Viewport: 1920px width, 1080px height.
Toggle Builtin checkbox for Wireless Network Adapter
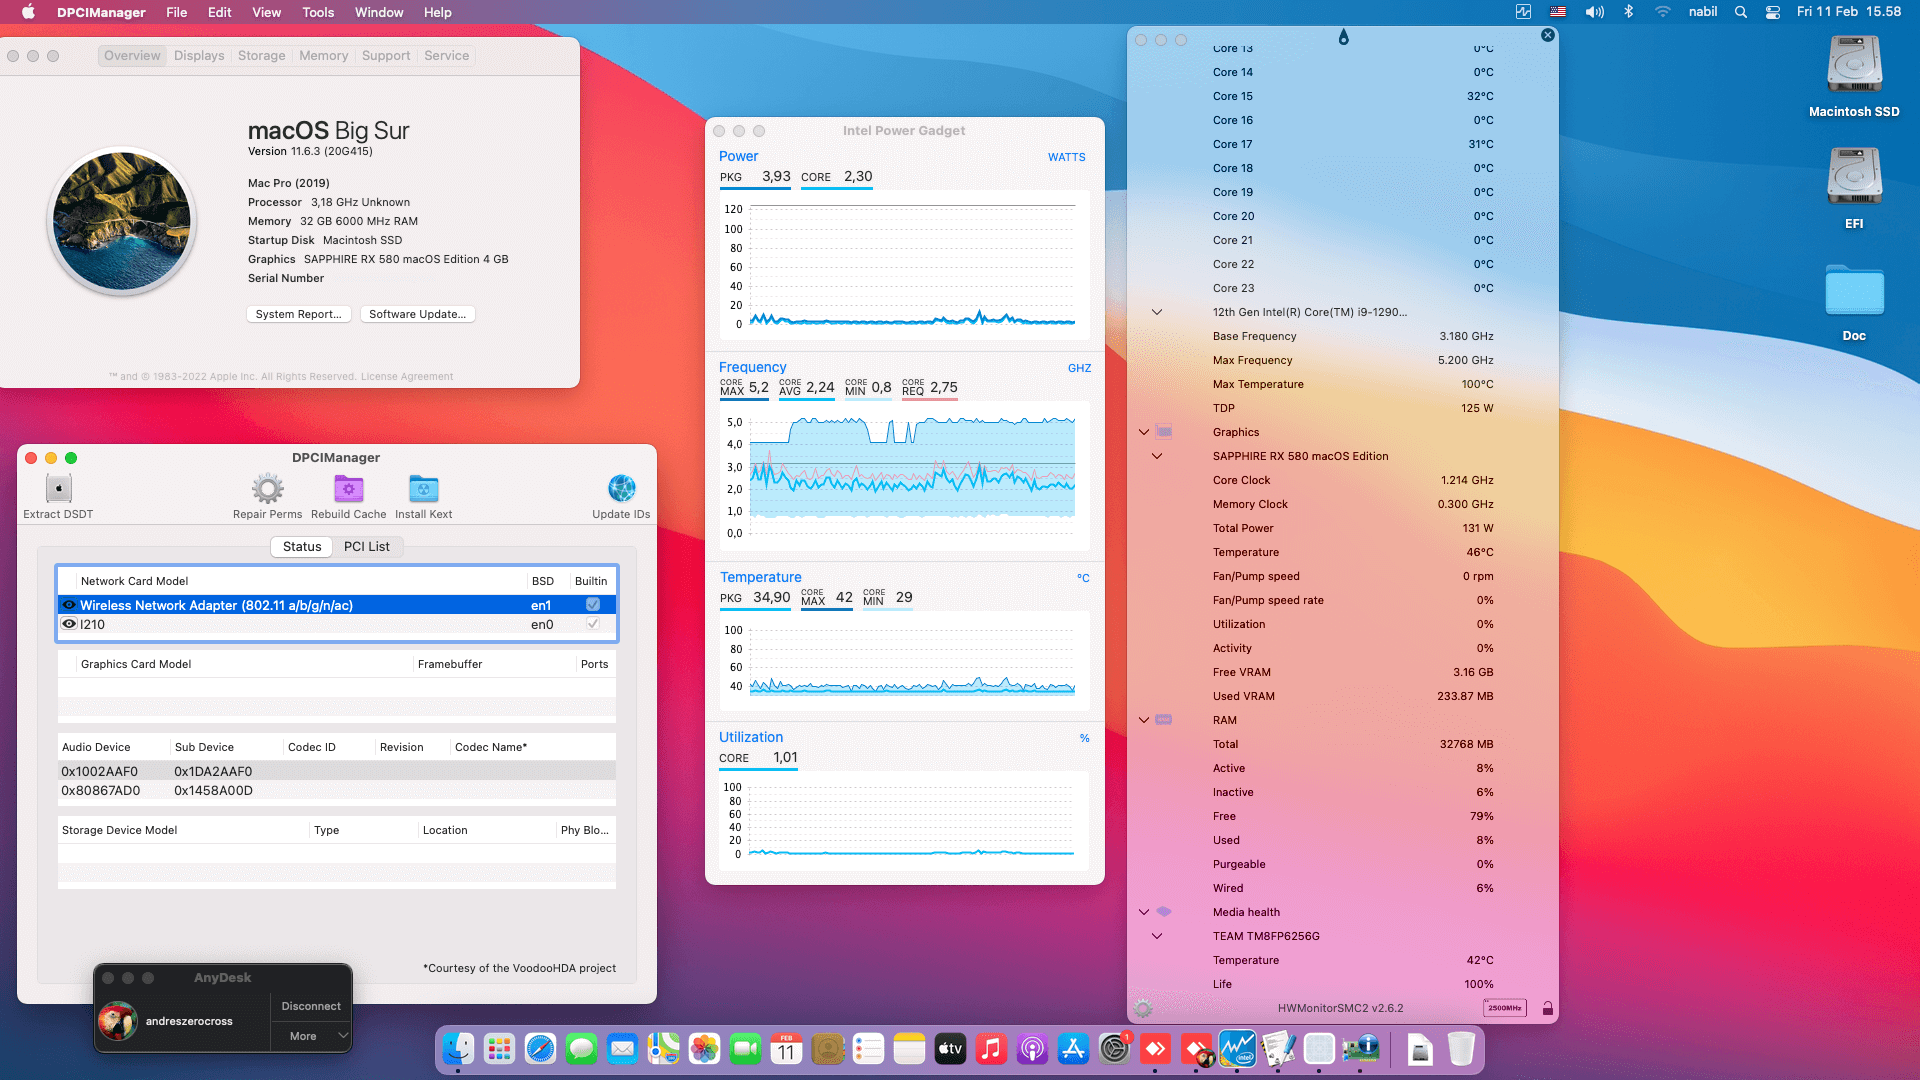(x=593, y=605)
